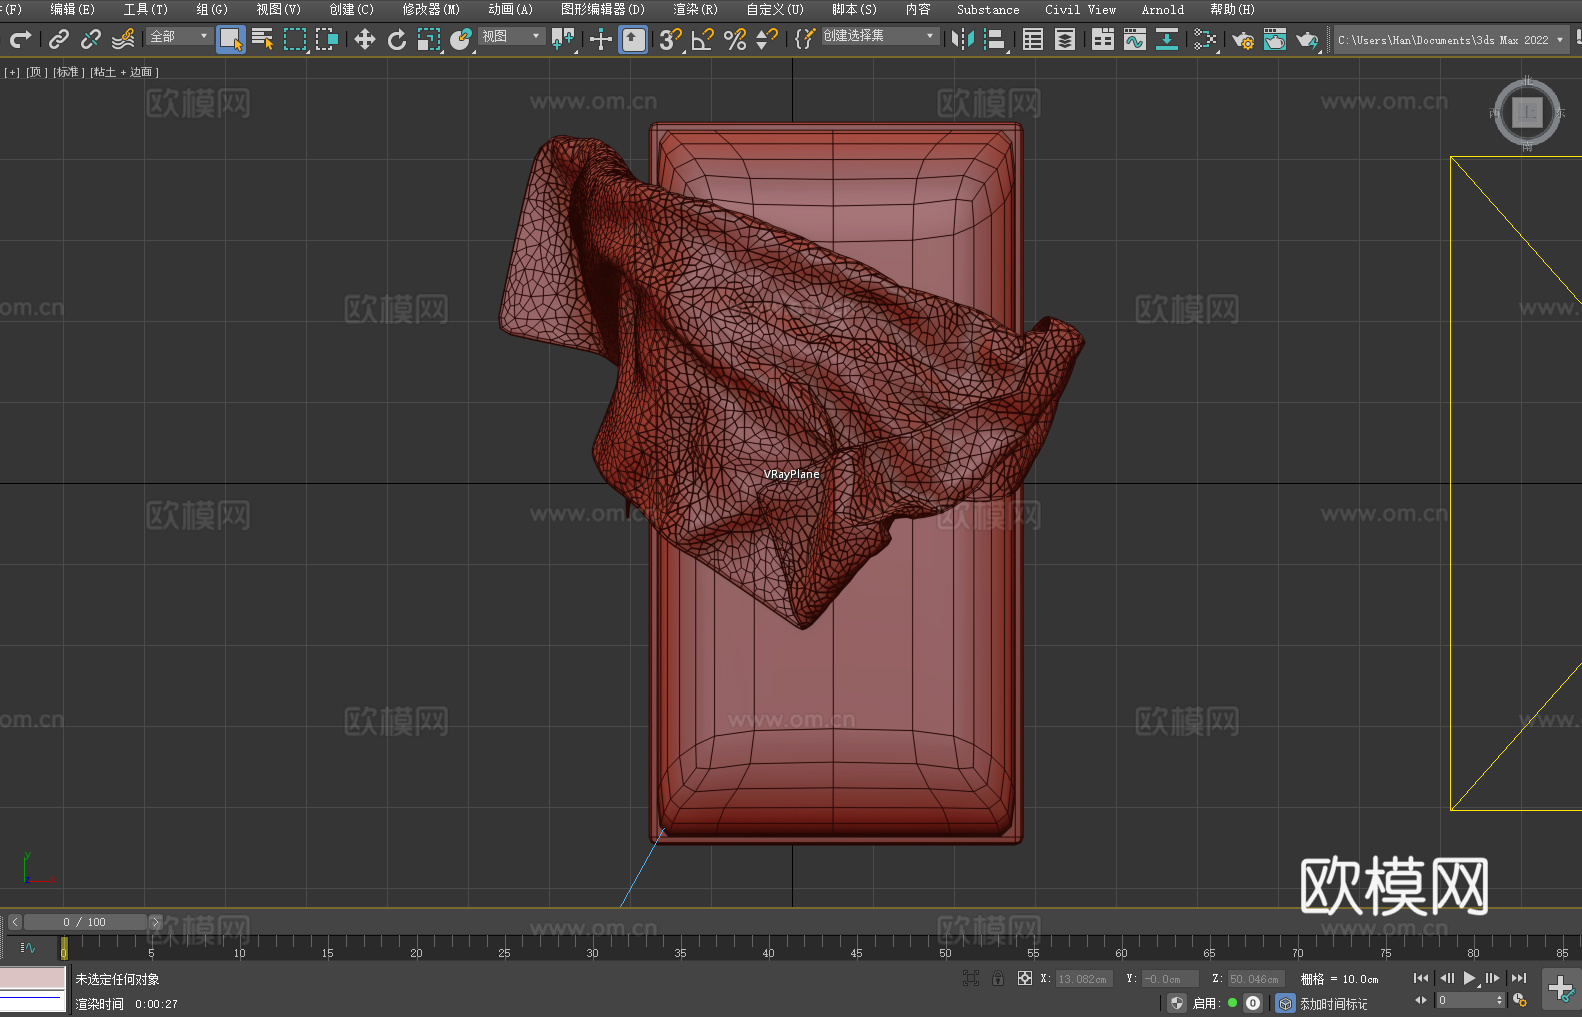Select the Unlink selection tool
Image resolution: width=1582 pixels, height=1017 pixels.
tap(91, 39)
